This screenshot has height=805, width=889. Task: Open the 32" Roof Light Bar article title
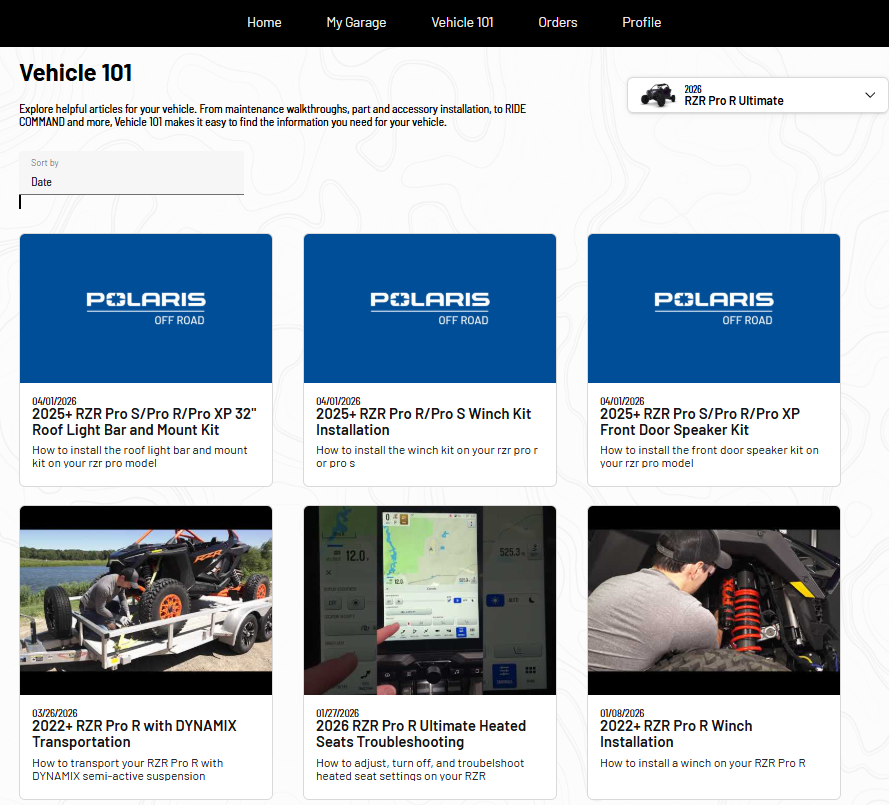[x=144, y=422]
